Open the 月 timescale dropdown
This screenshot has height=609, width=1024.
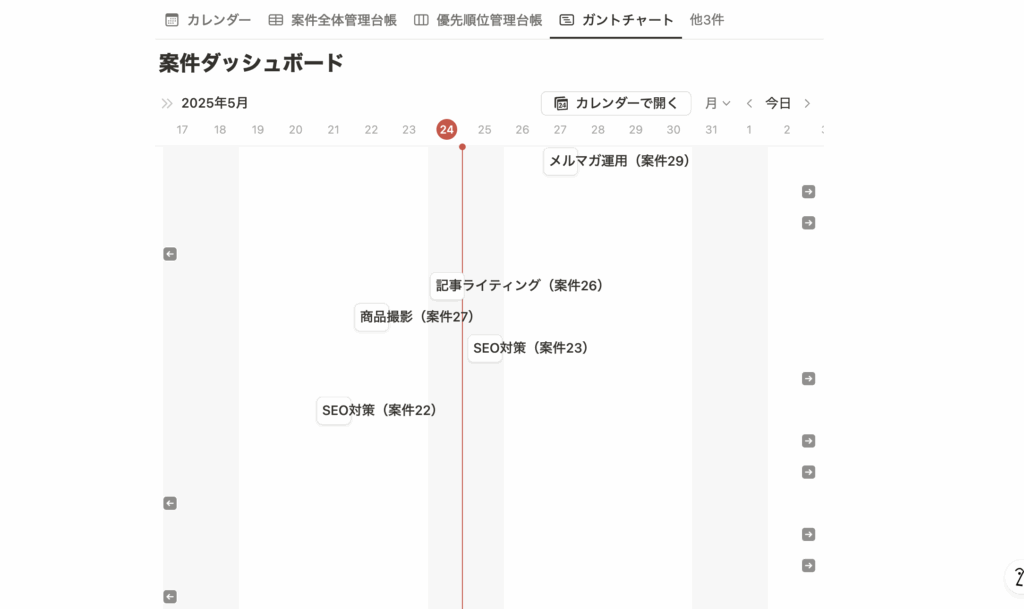click(x=717, y=103)
